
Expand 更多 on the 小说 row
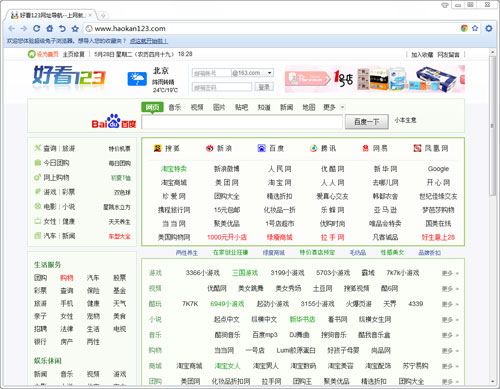coord(450,320)
